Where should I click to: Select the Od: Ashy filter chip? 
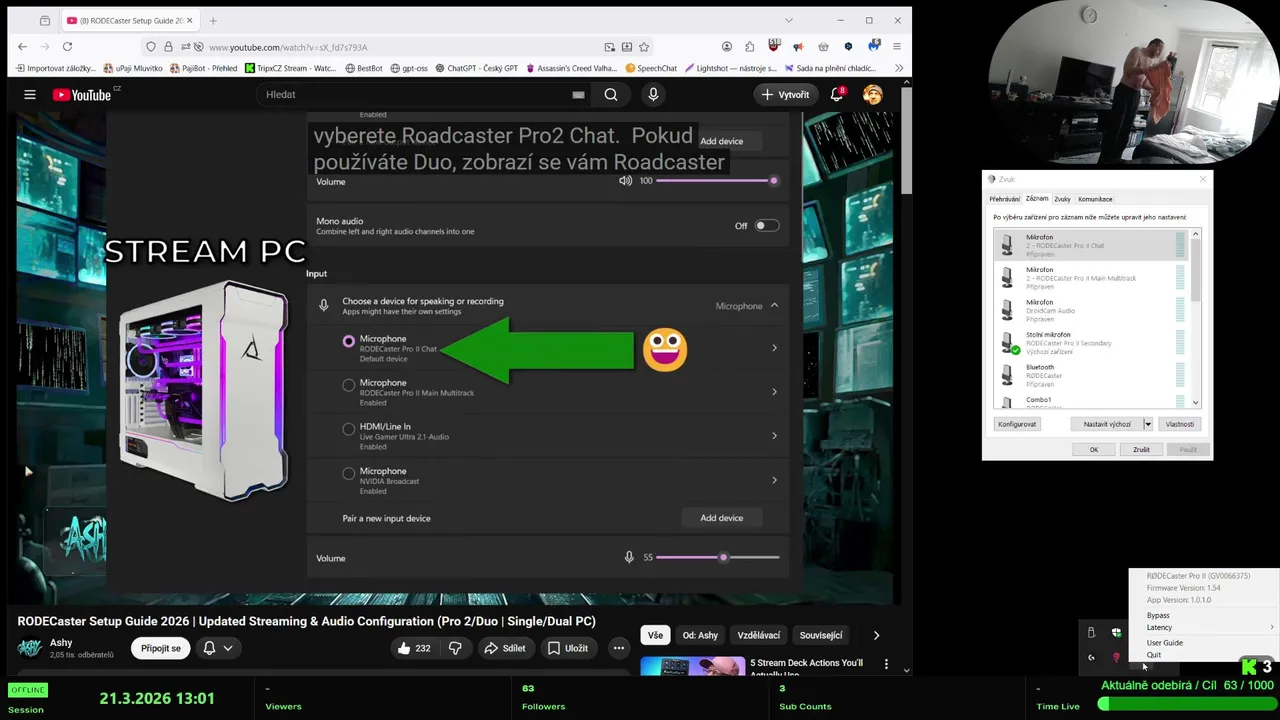[700, 635]
